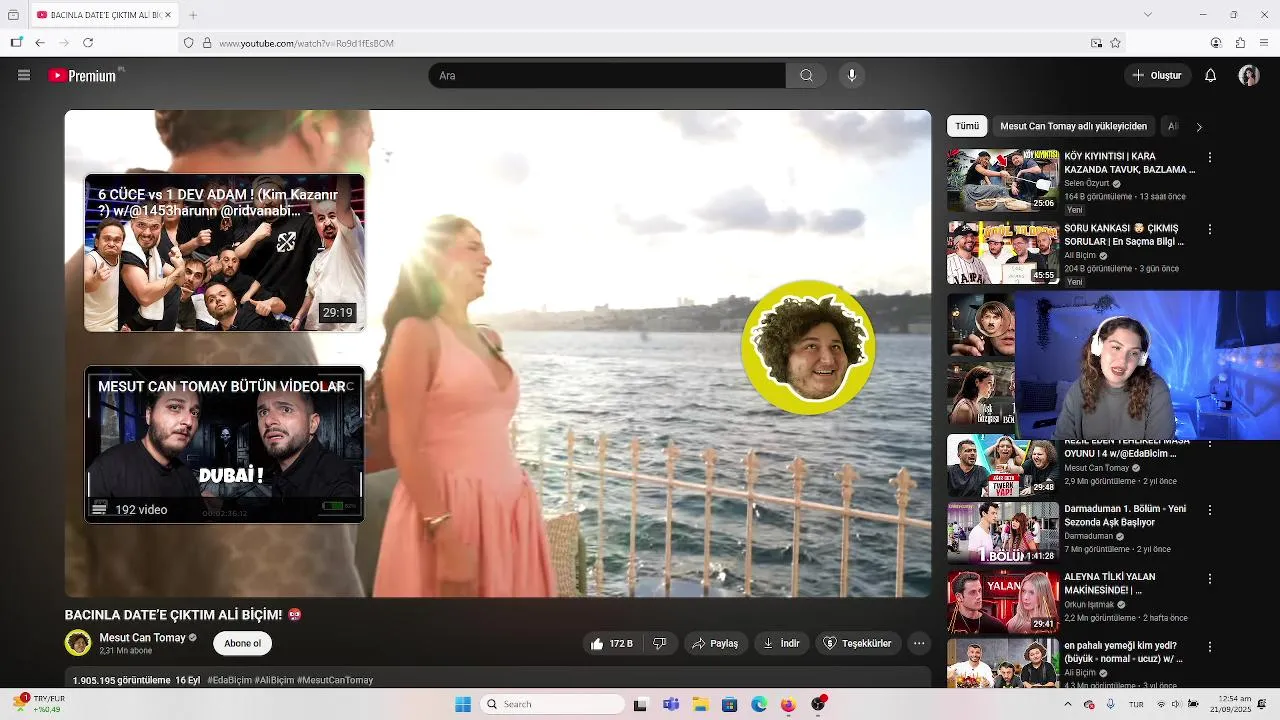1280x720 pixels.
Task: Open the notifications bell
Action: [1210, 75]
